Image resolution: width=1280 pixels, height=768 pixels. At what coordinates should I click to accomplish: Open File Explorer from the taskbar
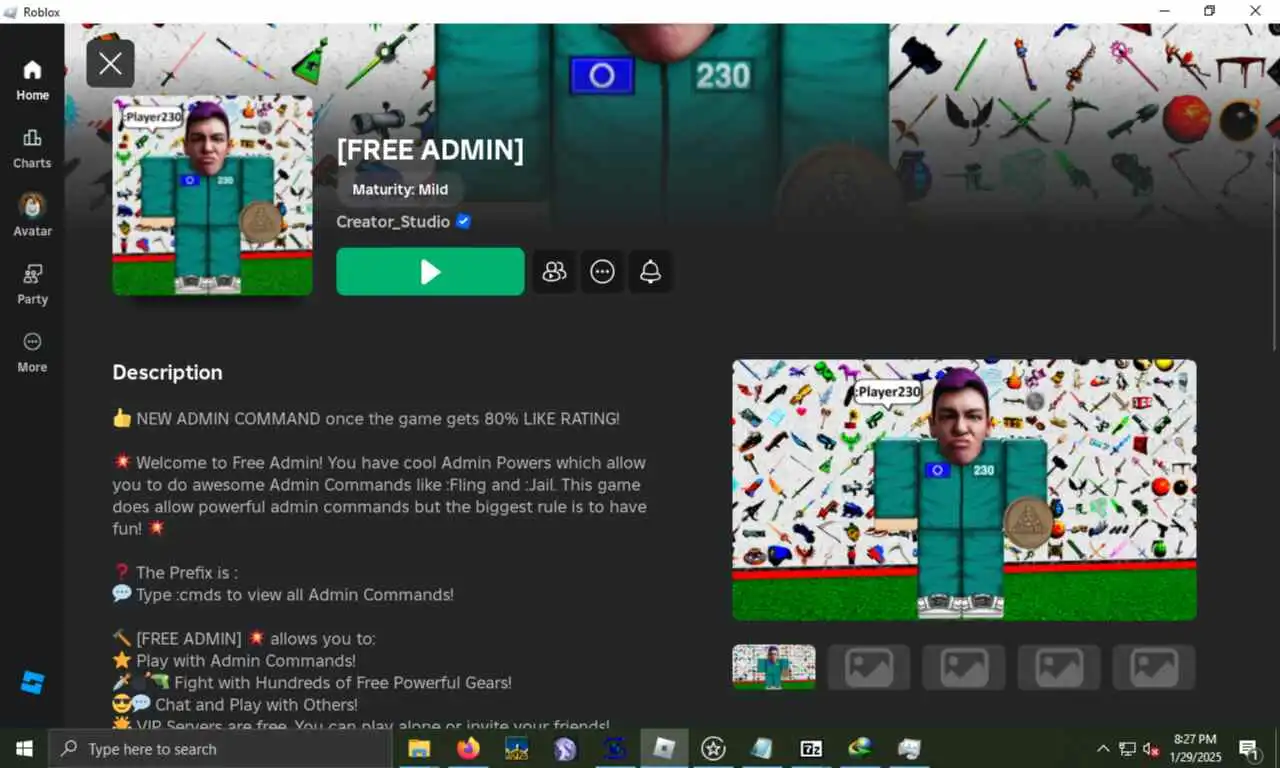(x=419, y=748)
